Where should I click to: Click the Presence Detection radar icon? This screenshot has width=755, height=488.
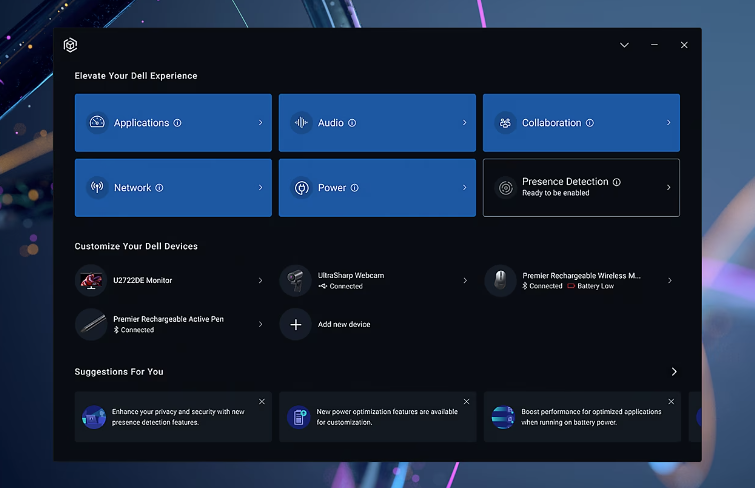pos(506,187)
